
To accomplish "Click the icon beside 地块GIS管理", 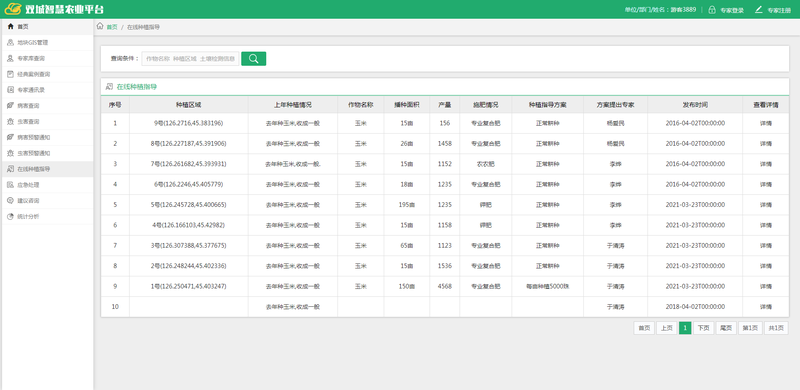I will [10, 42].
